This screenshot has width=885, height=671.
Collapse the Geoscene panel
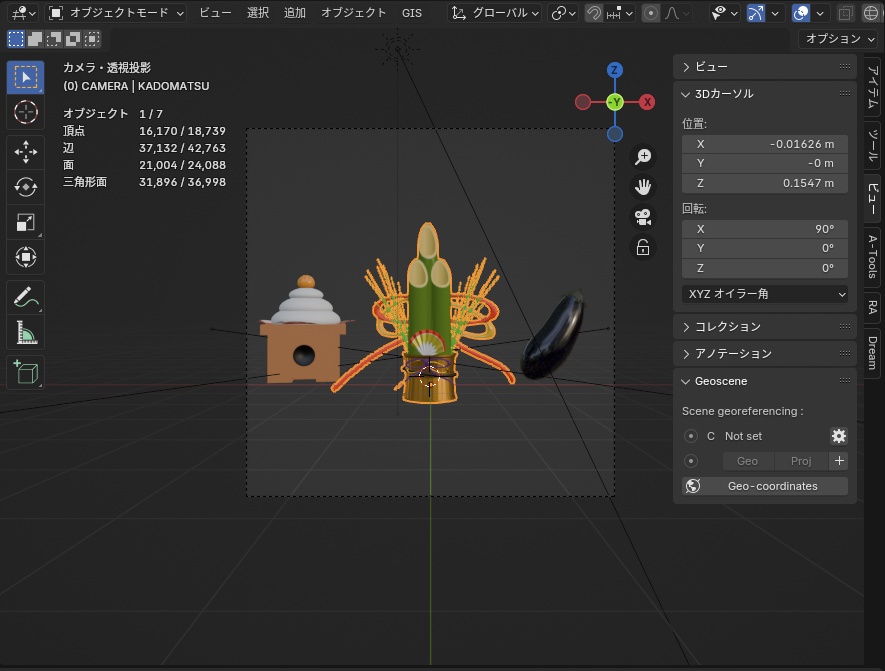point(765,381)
